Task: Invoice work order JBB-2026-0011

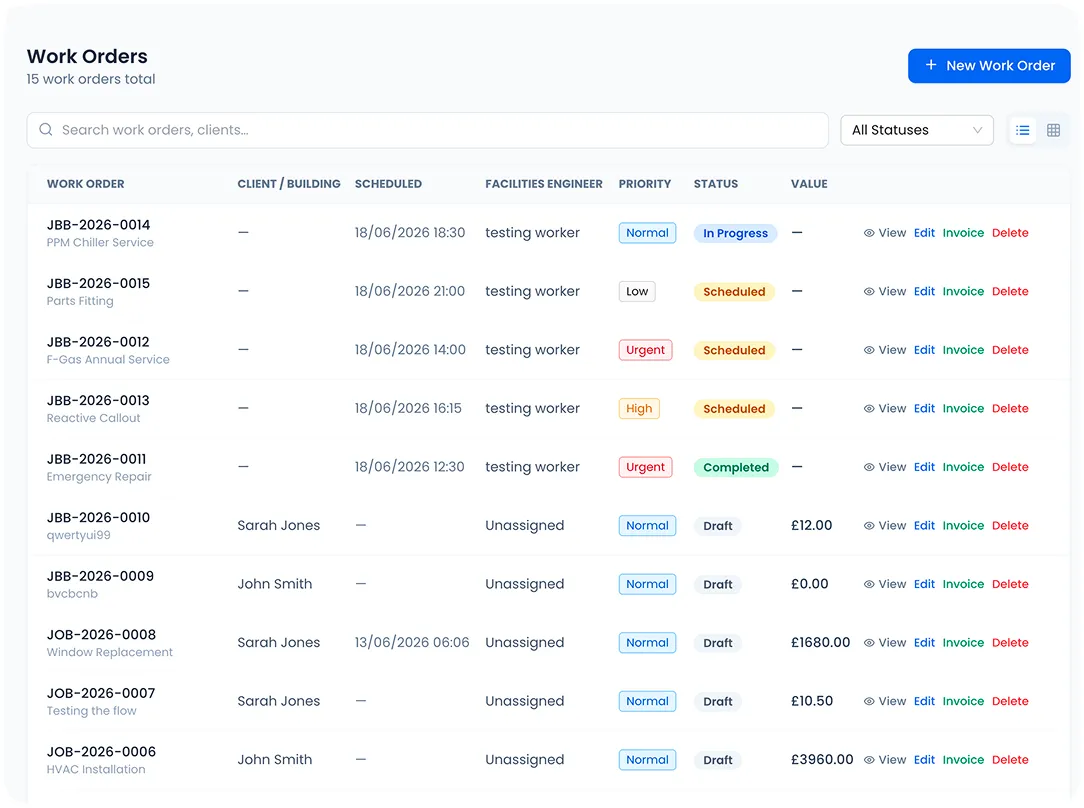Action: click(963, 467)
